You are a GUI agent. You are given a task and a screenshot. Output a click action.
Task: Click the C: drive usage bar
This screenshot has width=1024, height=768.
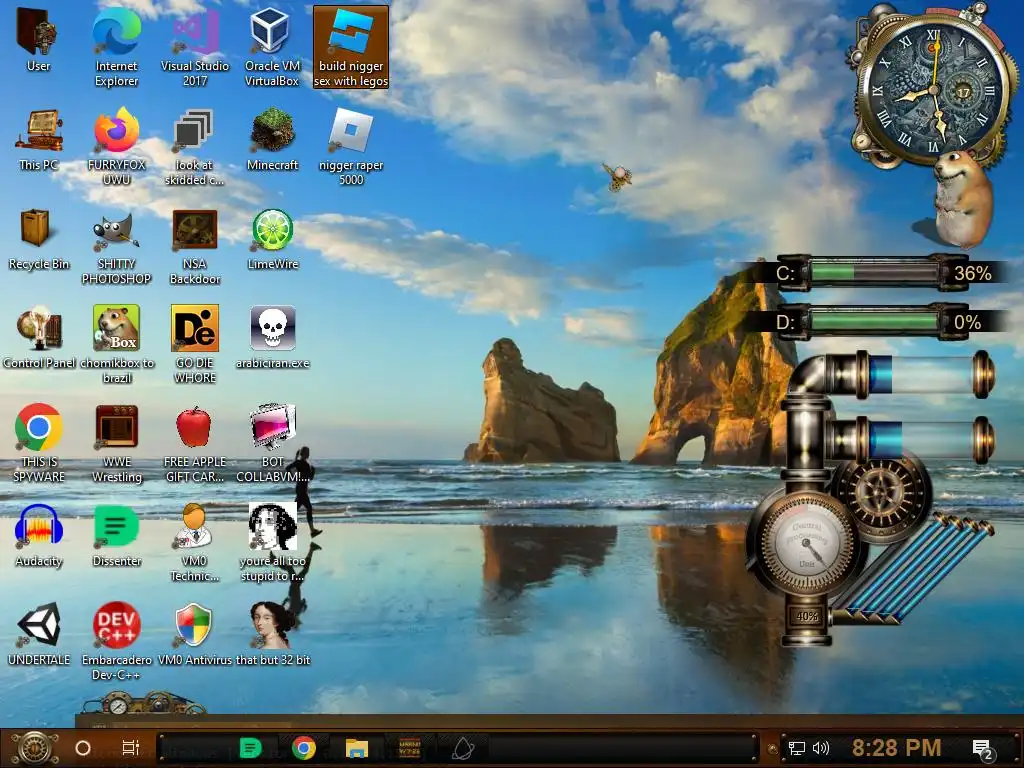pos(874,273)
